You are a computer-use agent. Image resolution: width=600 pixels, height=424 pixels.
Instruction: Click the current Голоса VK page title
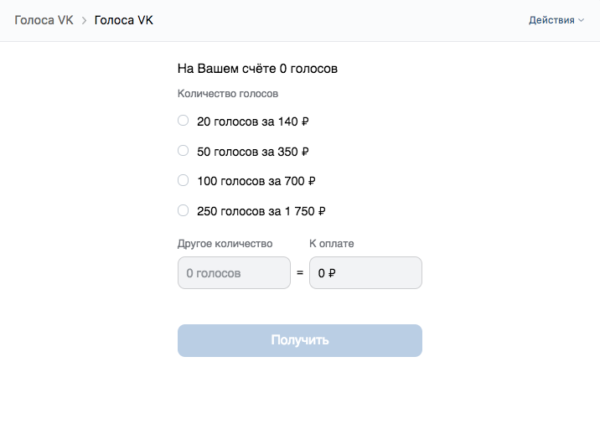pyautogui.click(x=124, y=20)
